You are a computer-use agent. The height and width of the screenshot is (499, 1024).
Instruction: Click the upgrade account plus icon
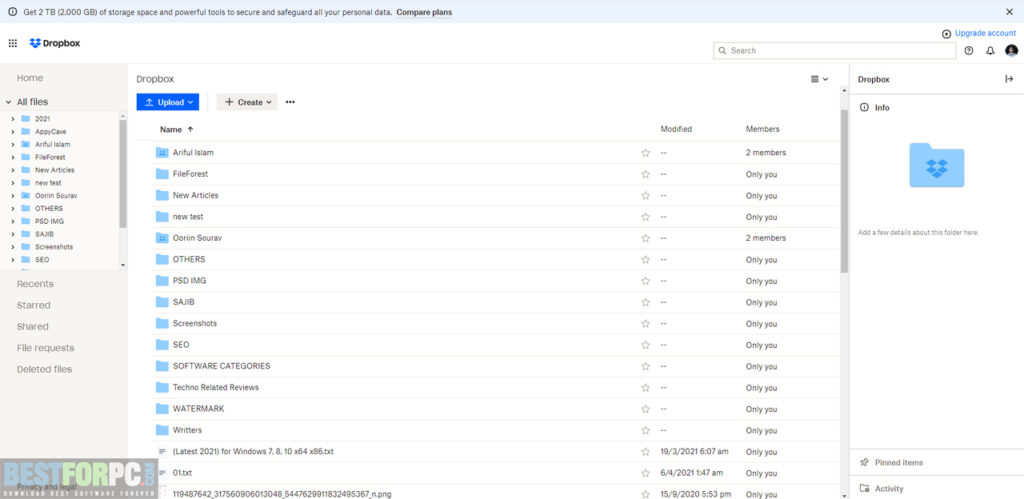point(946,34)
